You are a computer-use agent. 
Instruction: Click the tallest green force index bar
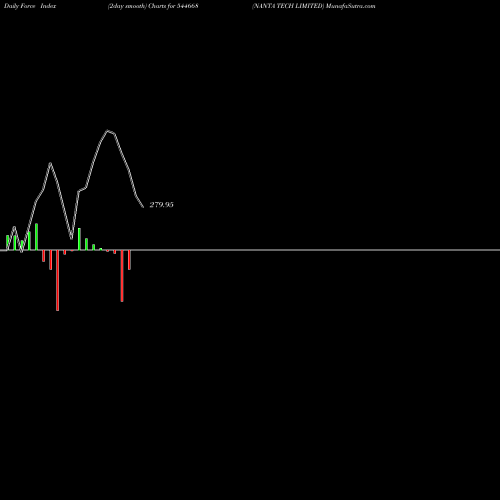(x=36, y=237)
